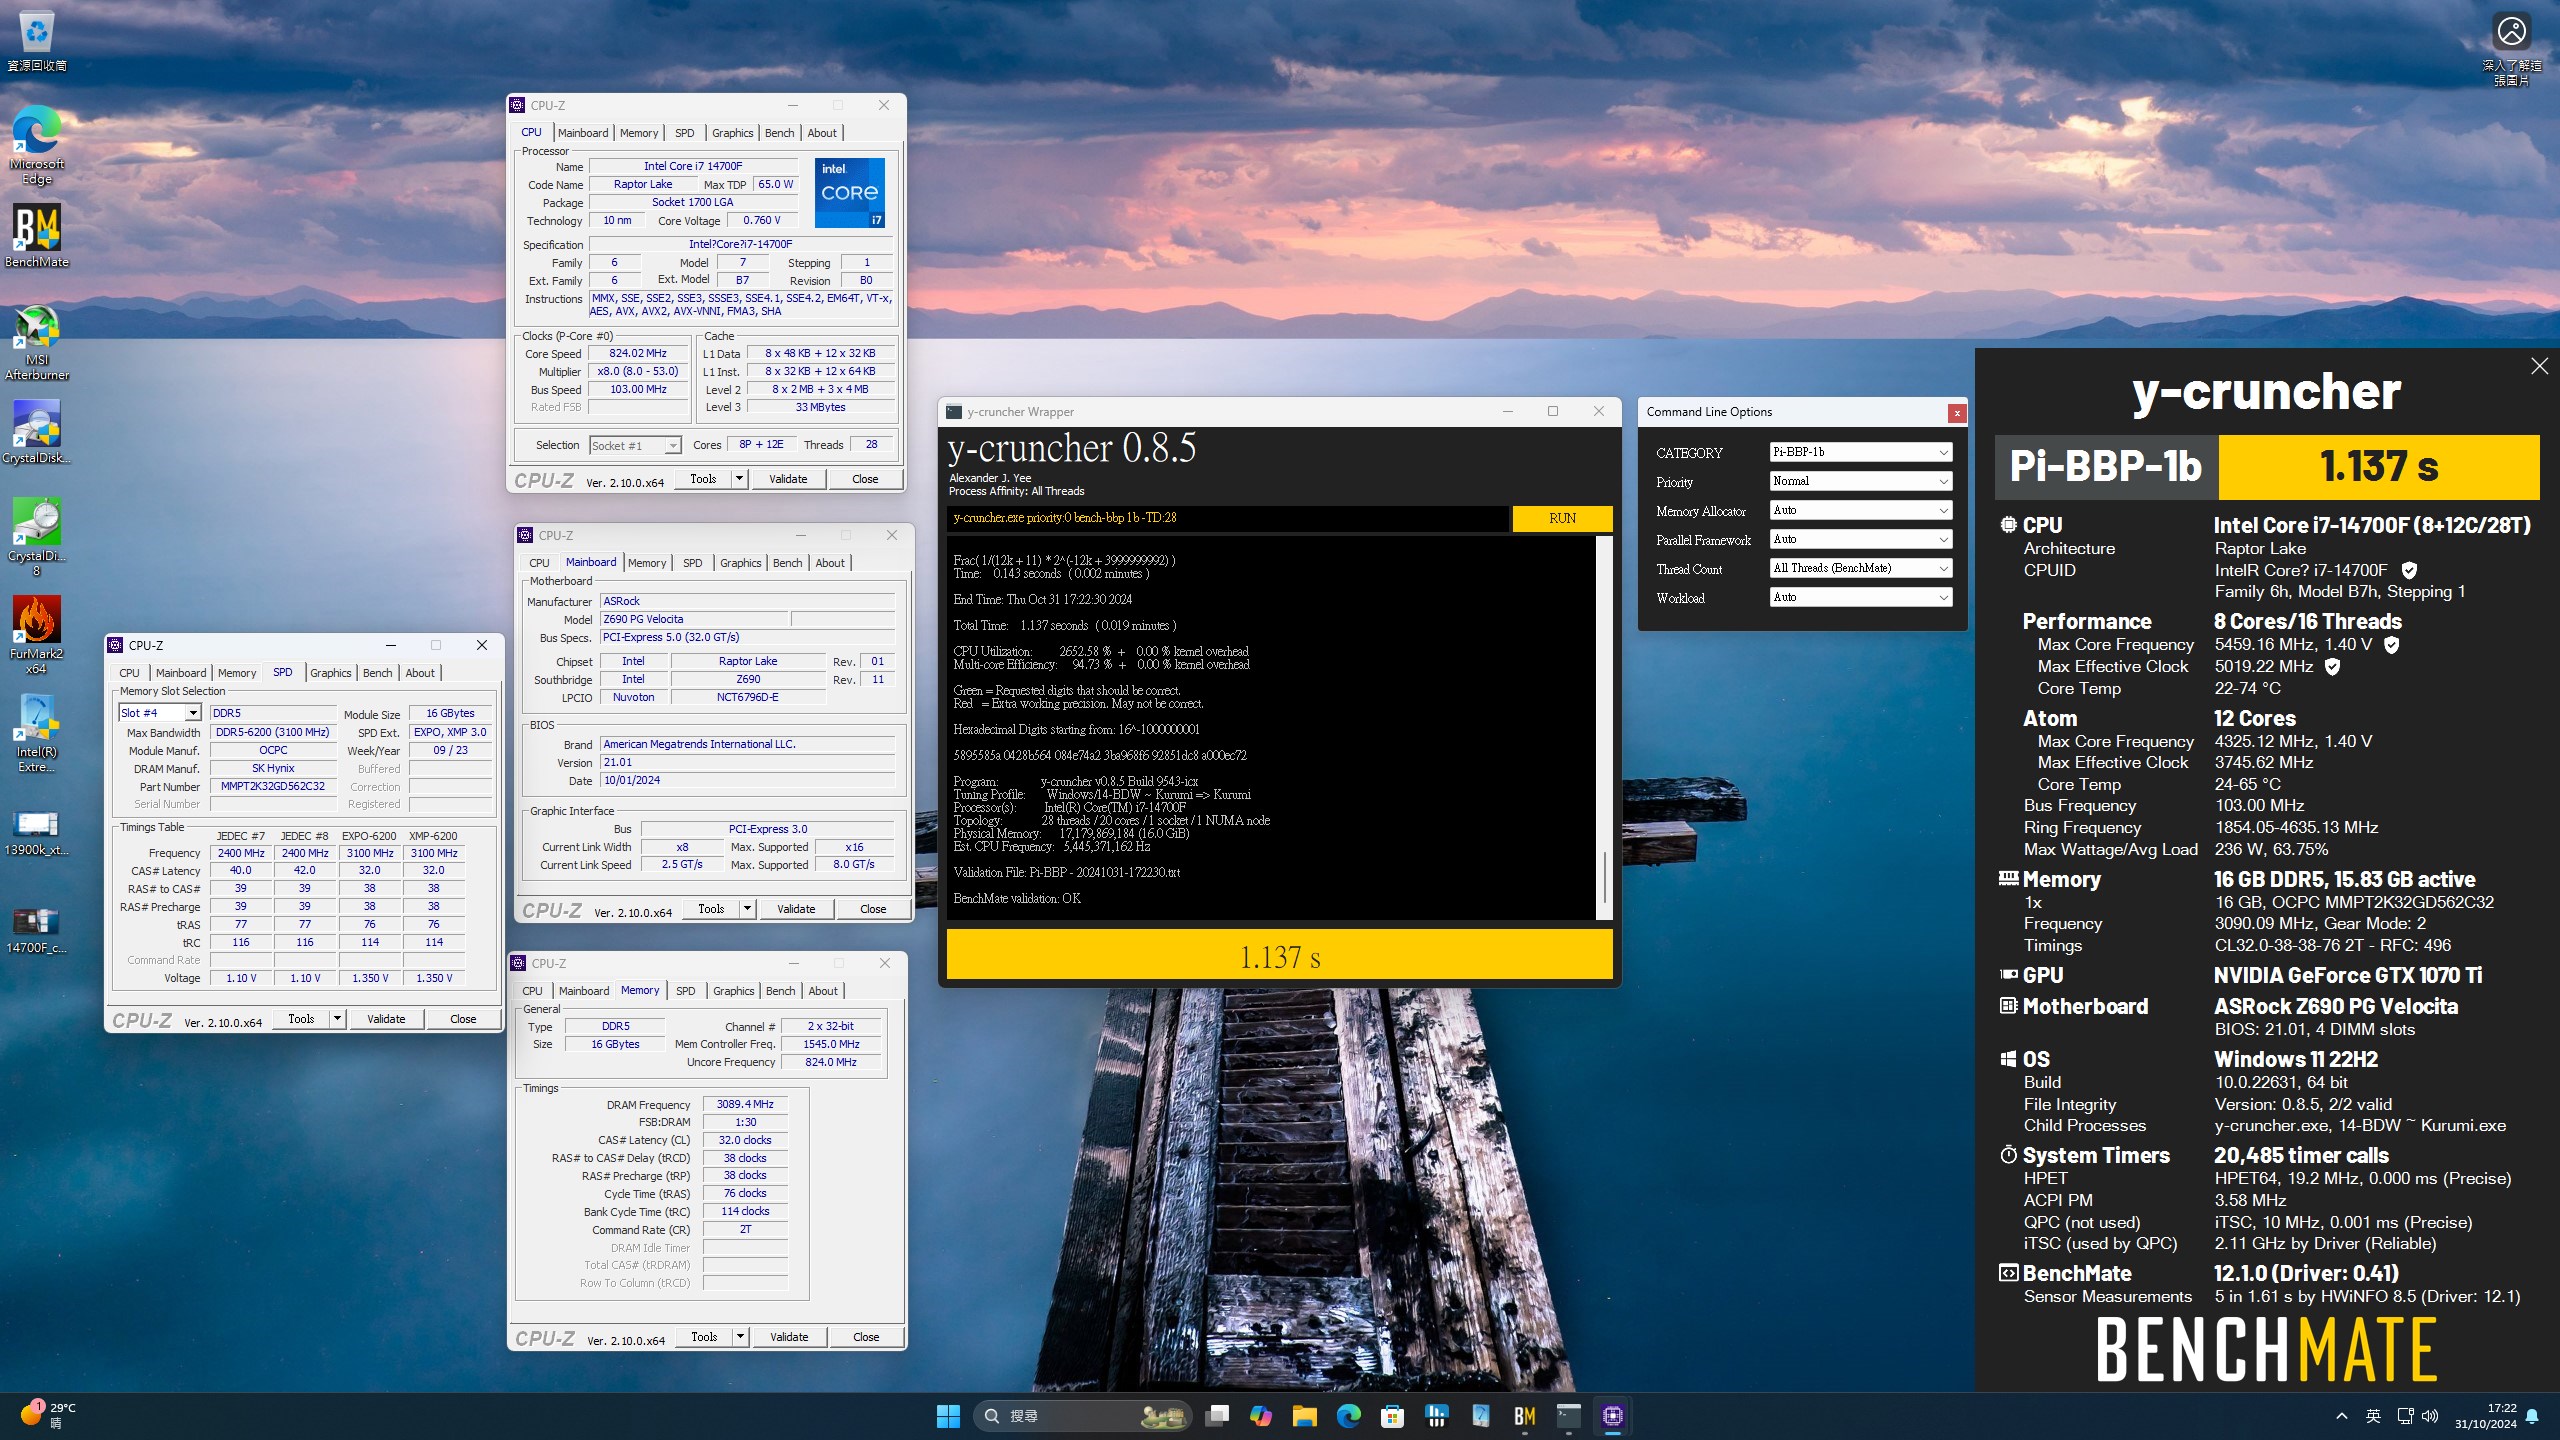Select the 13900k_xt file on the desktop

tap(37, 833)
